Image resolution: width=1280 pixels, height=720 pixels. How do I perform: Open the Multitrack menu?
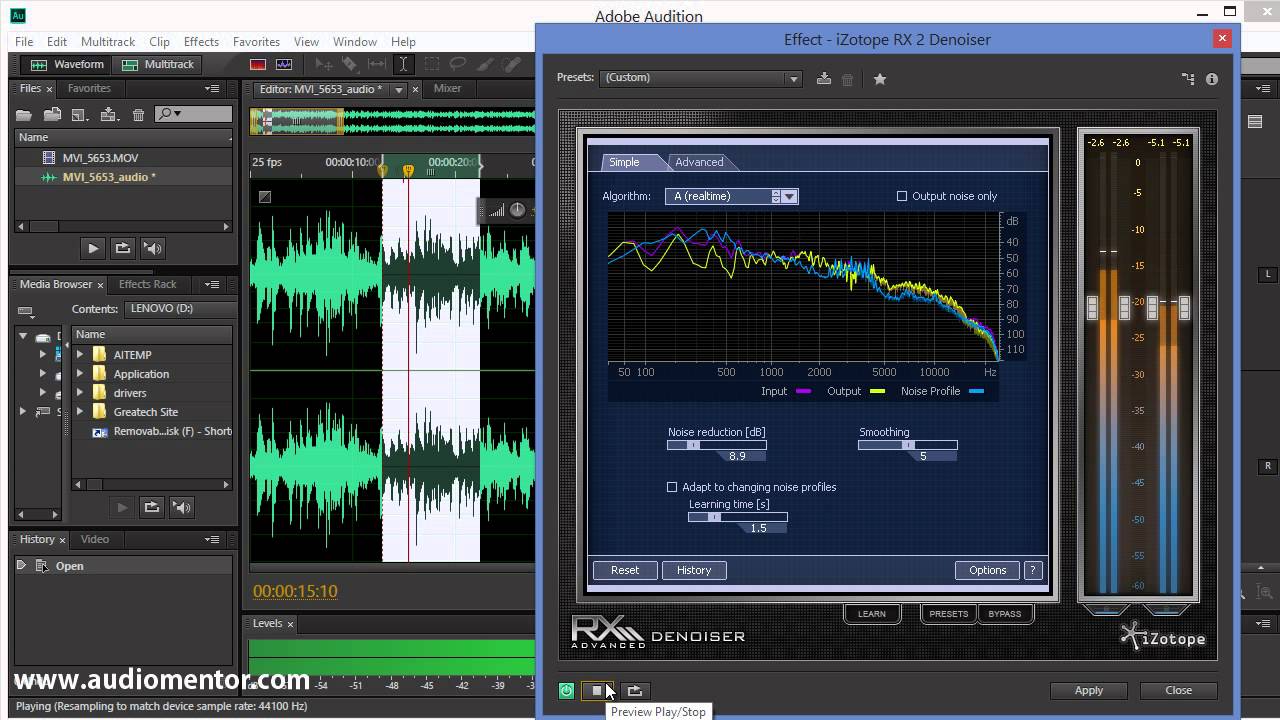pos(108,42)
